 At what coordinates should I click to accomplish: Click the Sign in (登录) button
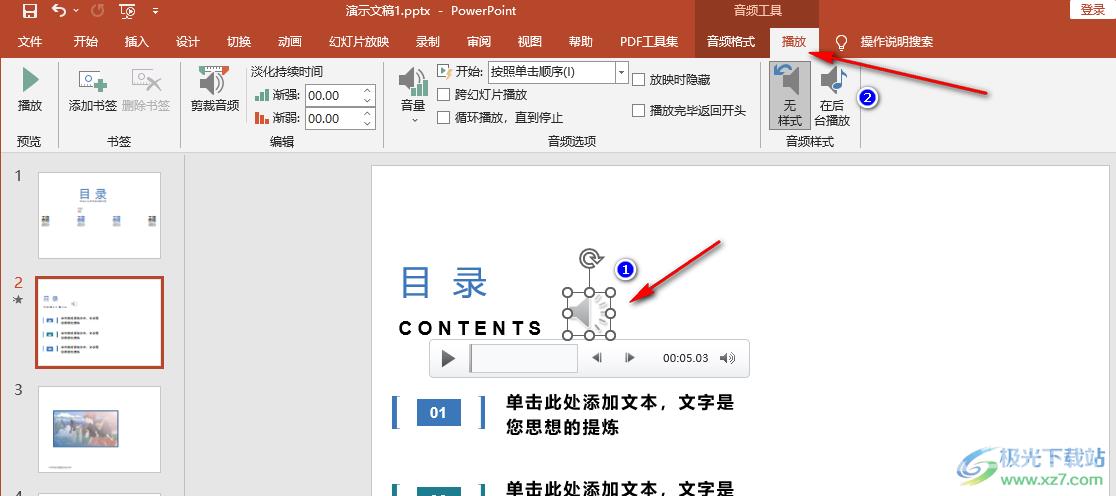coord(1093,9)
